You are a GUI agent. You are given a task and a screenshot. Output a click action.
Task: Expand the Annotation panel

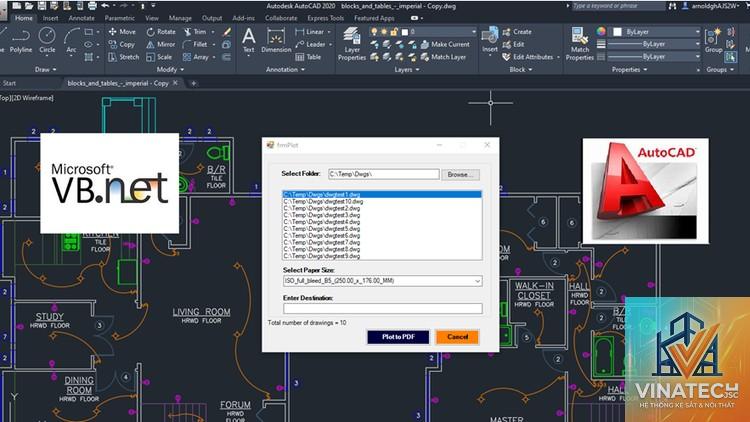pyautogui.click(x=286, y=69)
